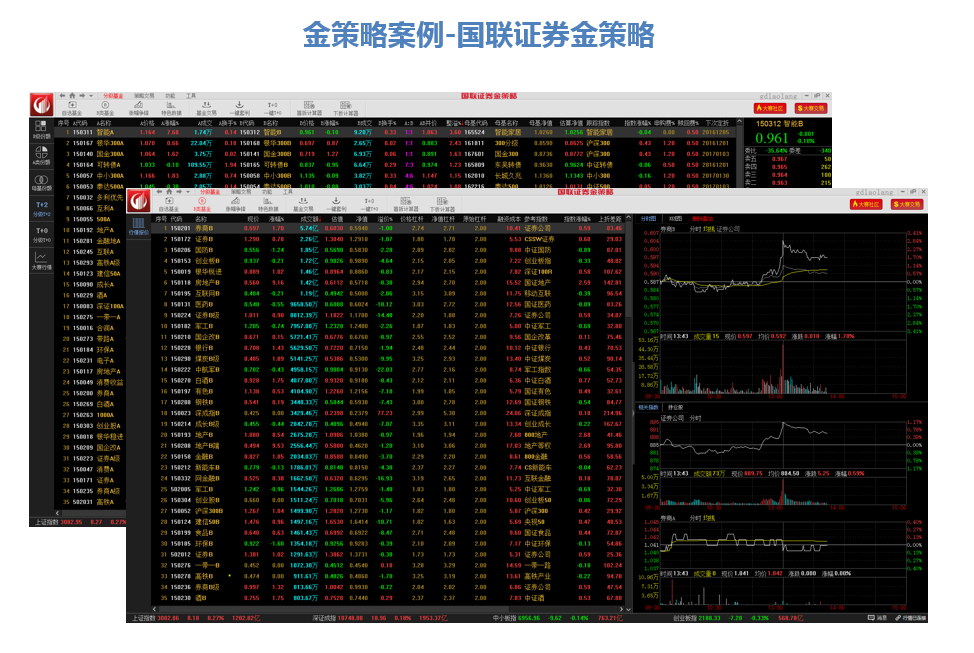
Task: Open 大赛行情 in the back window sidebar
Action: pyautogui.click(x=42, y=260)
